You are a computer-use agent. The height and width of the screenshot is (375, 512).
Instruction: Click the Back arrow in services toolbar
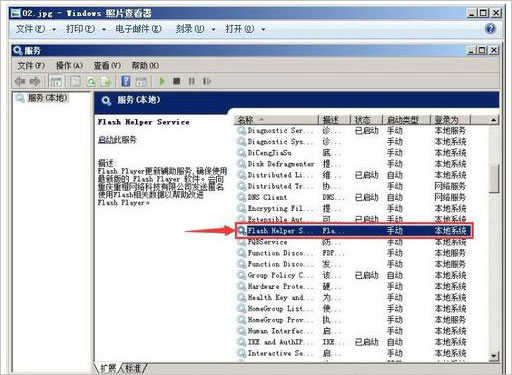tap(20, 81)
